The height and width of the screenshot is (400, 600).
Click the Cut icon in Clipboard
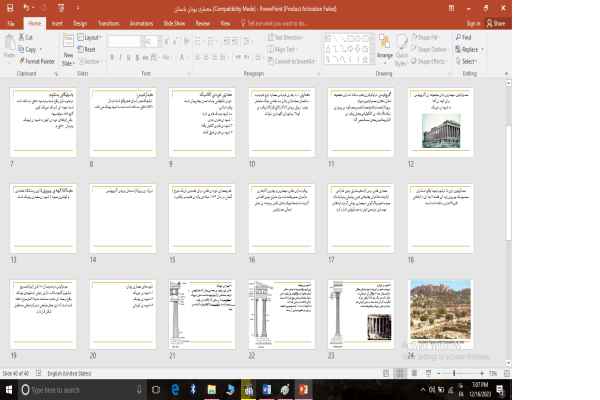[x=28, y=37]
